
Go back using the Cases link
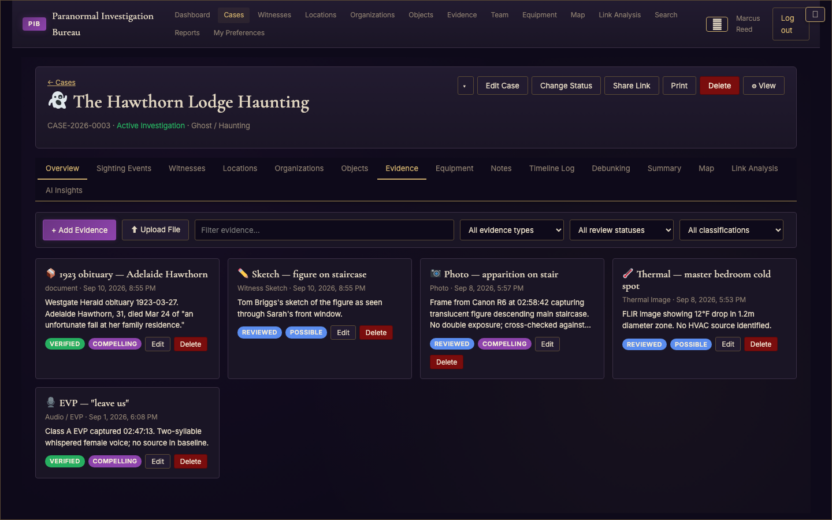[61, 82]
